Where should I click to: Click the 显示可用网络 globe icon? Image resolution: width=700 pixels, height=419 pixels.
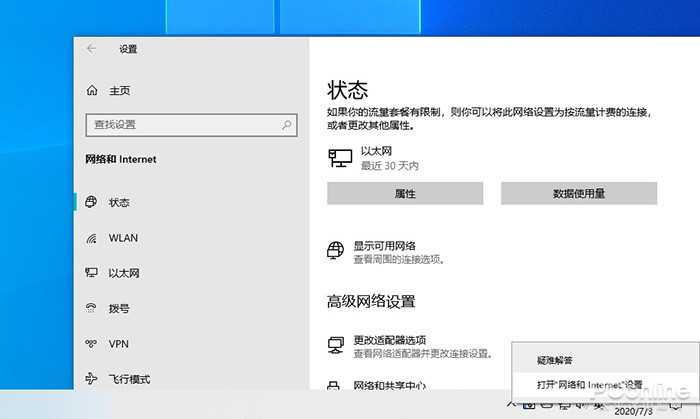coord(335,251)
